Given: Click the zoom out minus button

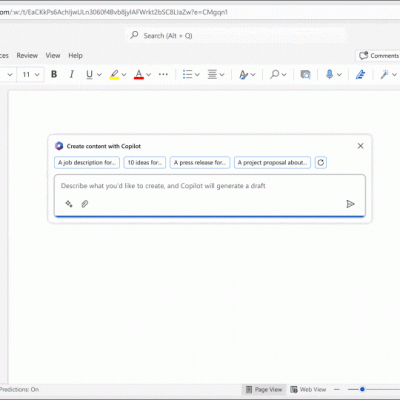Looking at the screenshot, I should (337, 389).
